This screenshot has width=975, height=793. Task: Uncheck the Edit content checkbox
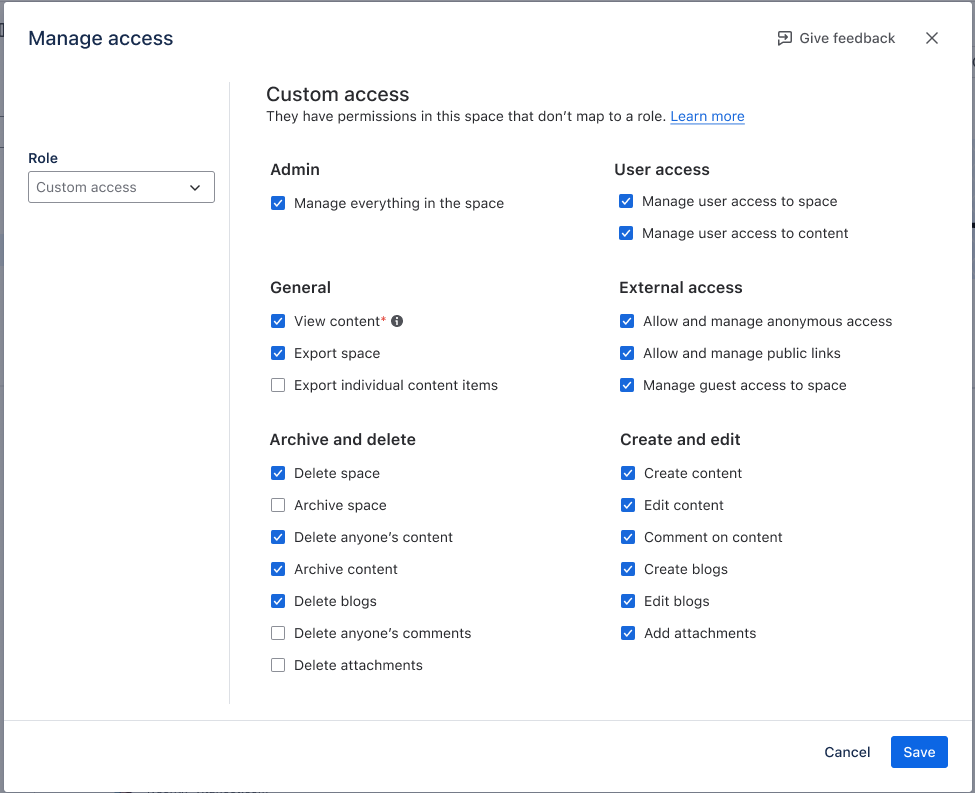tap(628, 505)
